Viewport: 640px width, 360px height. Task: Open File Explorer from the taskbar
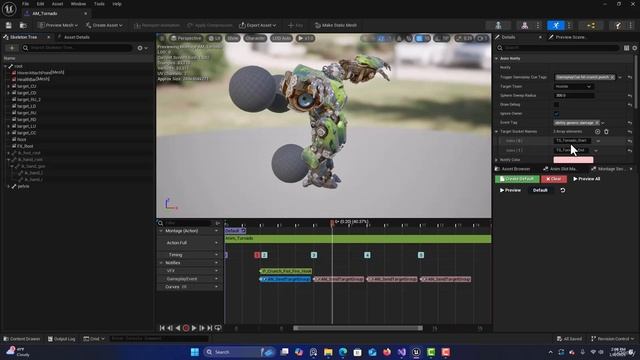328,352
